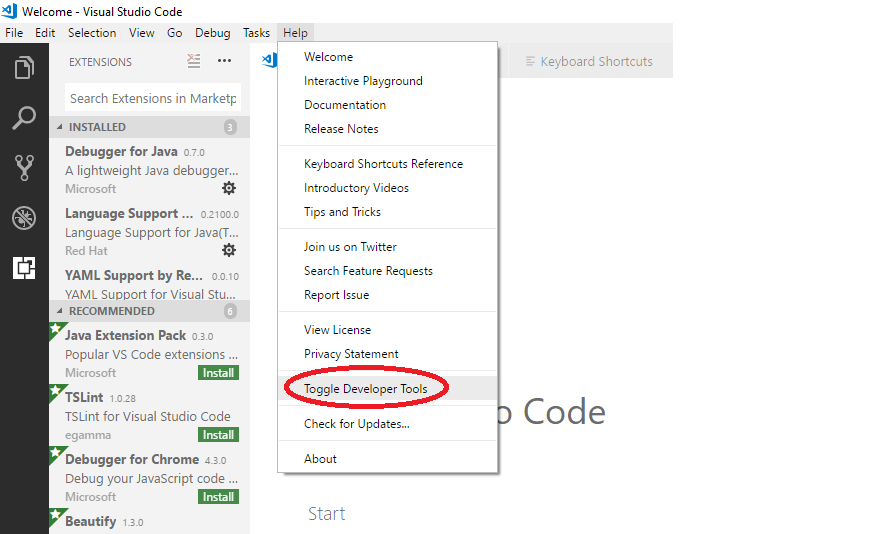Clear extensions search results icon

coord(194,61)
